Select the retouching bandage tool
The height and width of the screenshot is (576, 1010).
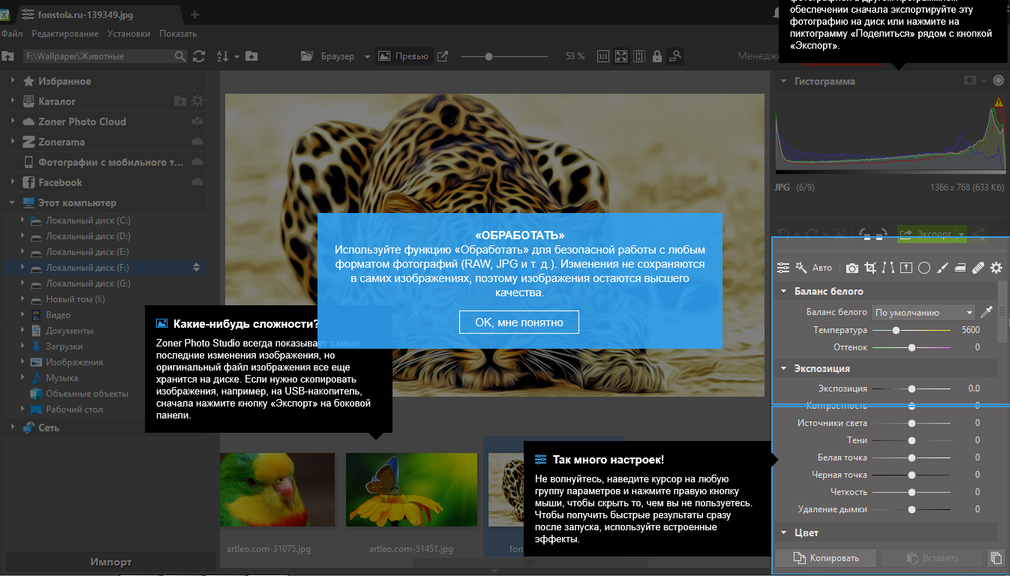point(978,268)
